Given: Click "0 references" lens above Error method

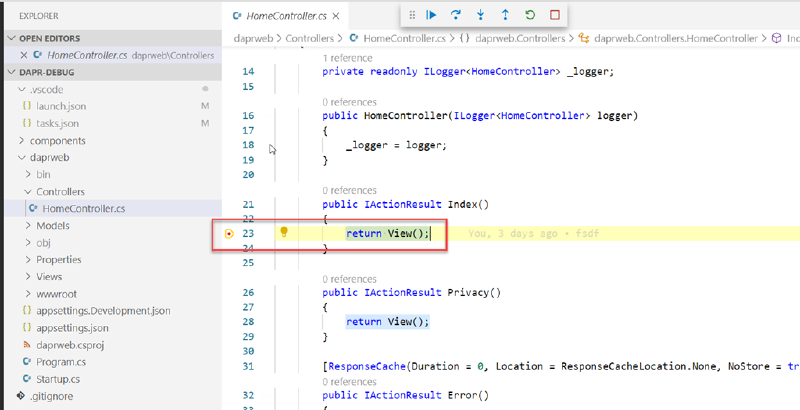Looking at the screenshot, I should [349, 382].
